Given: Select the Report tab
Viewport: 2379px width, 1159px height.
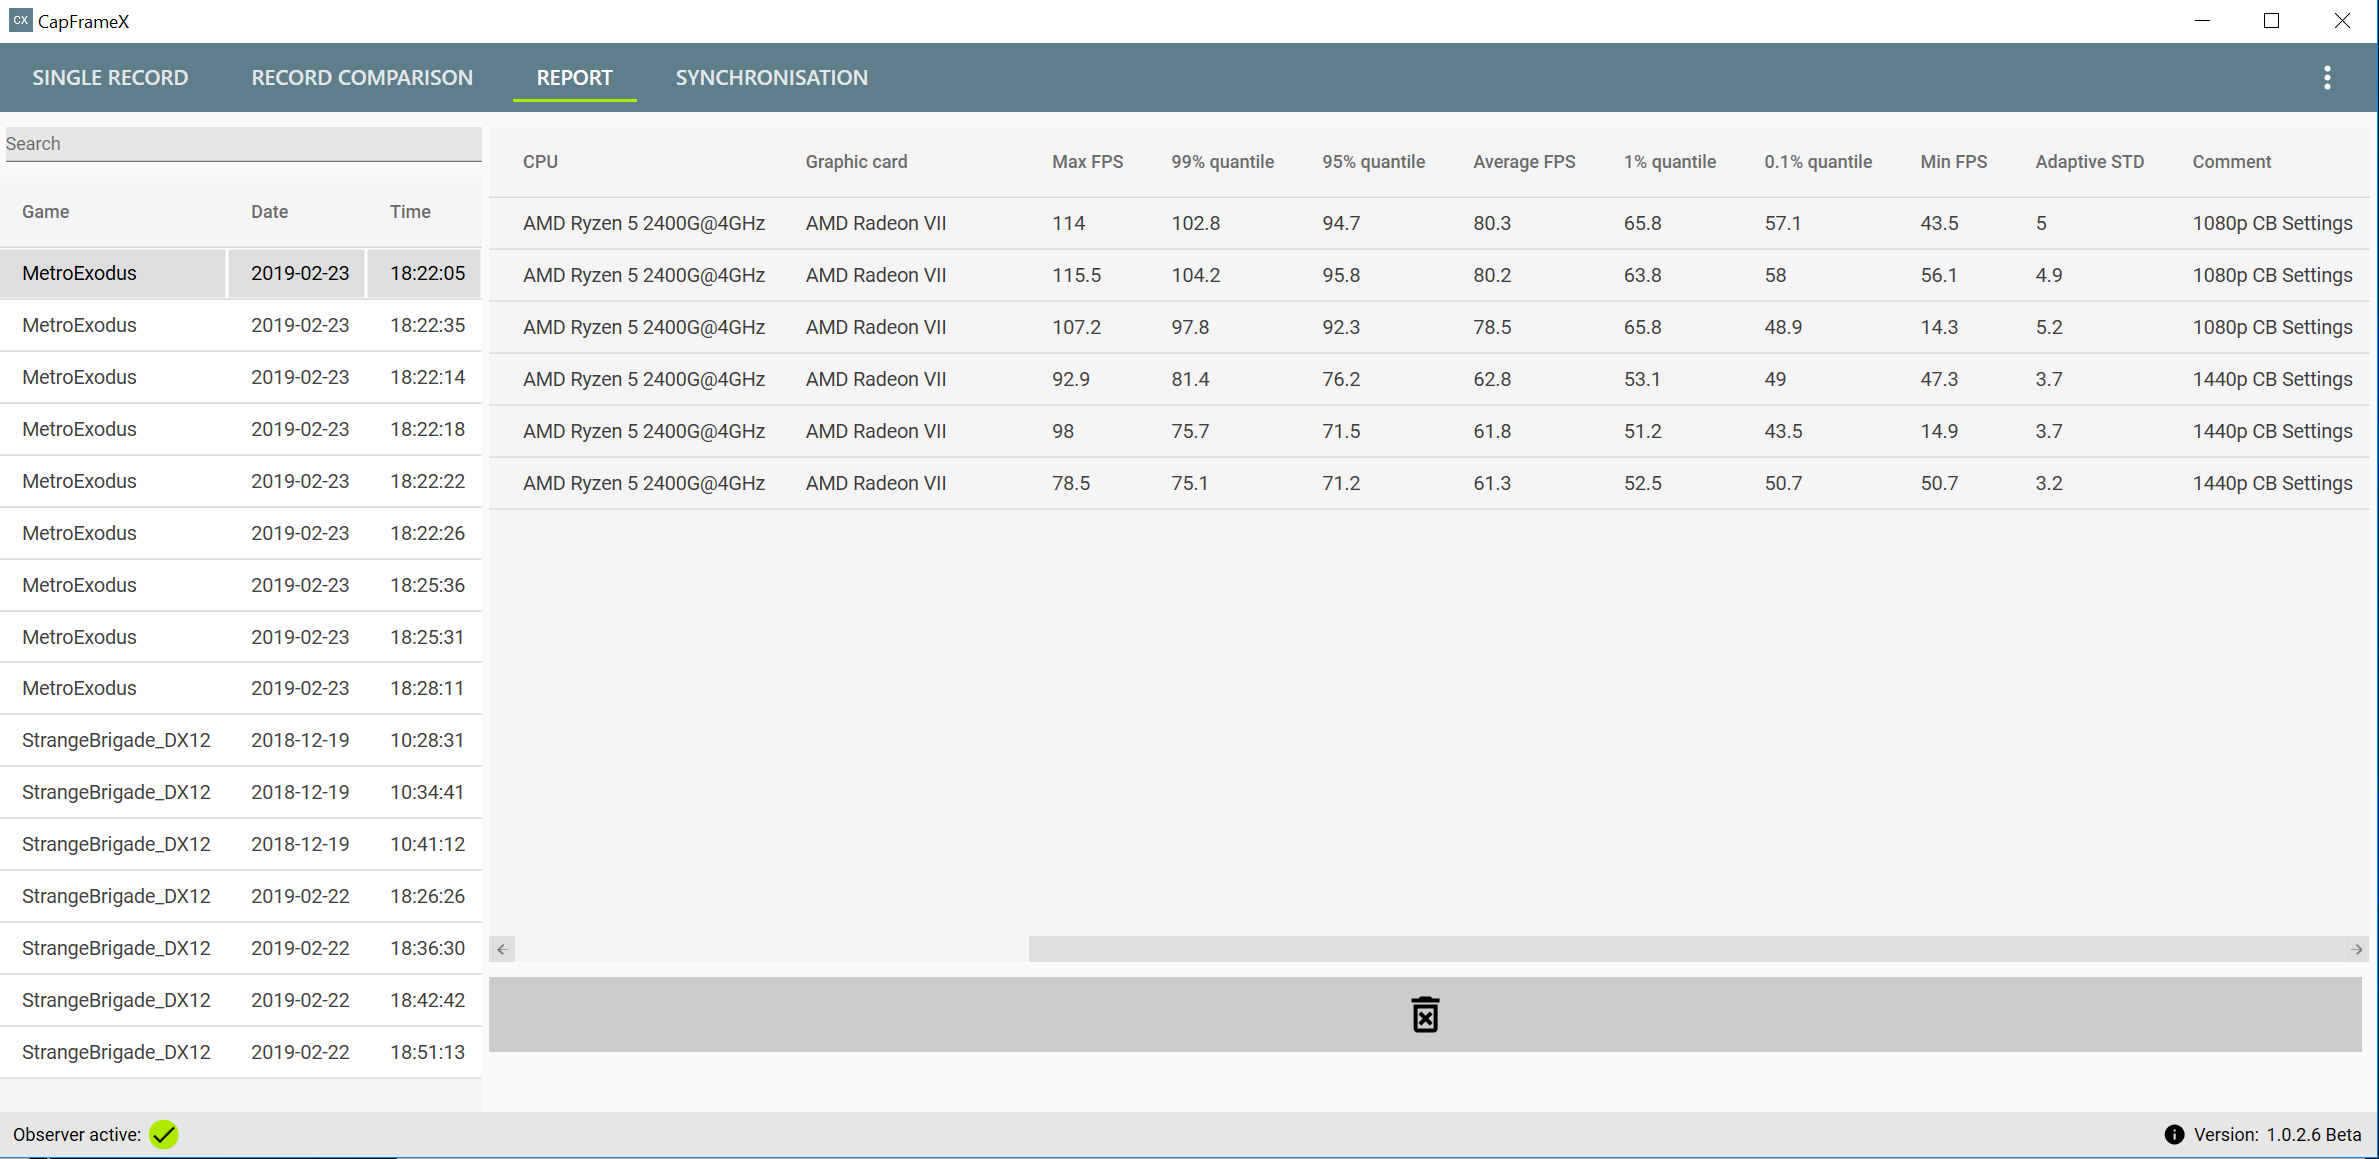Looking at the screenshot, I should tap(574, 78).
